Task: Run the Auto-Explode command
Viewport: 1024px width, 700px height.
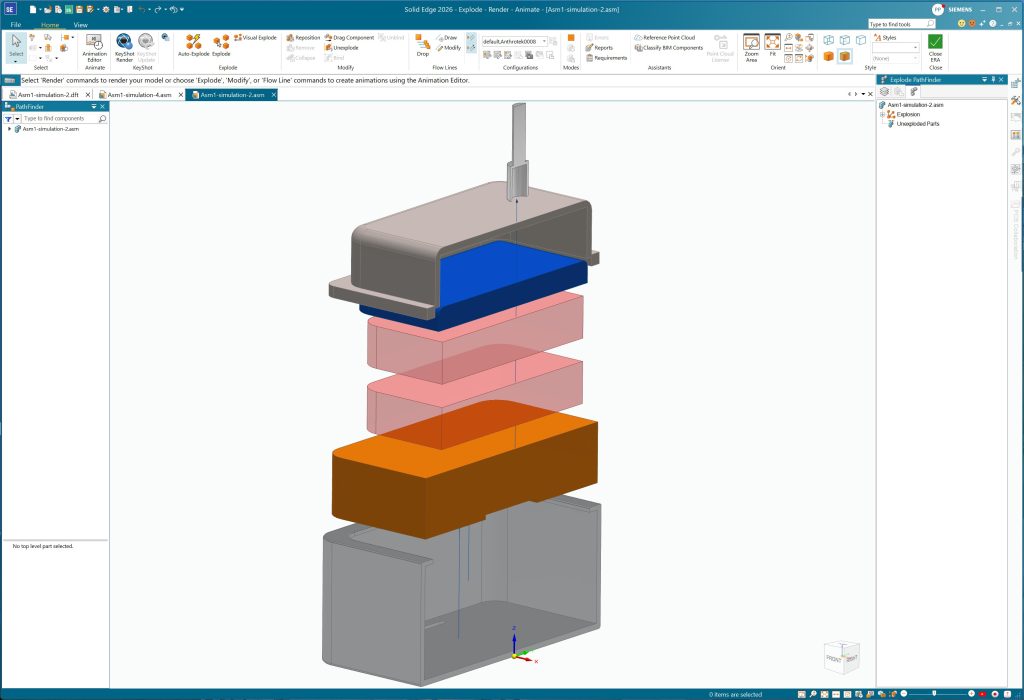Action: point(193,46)
